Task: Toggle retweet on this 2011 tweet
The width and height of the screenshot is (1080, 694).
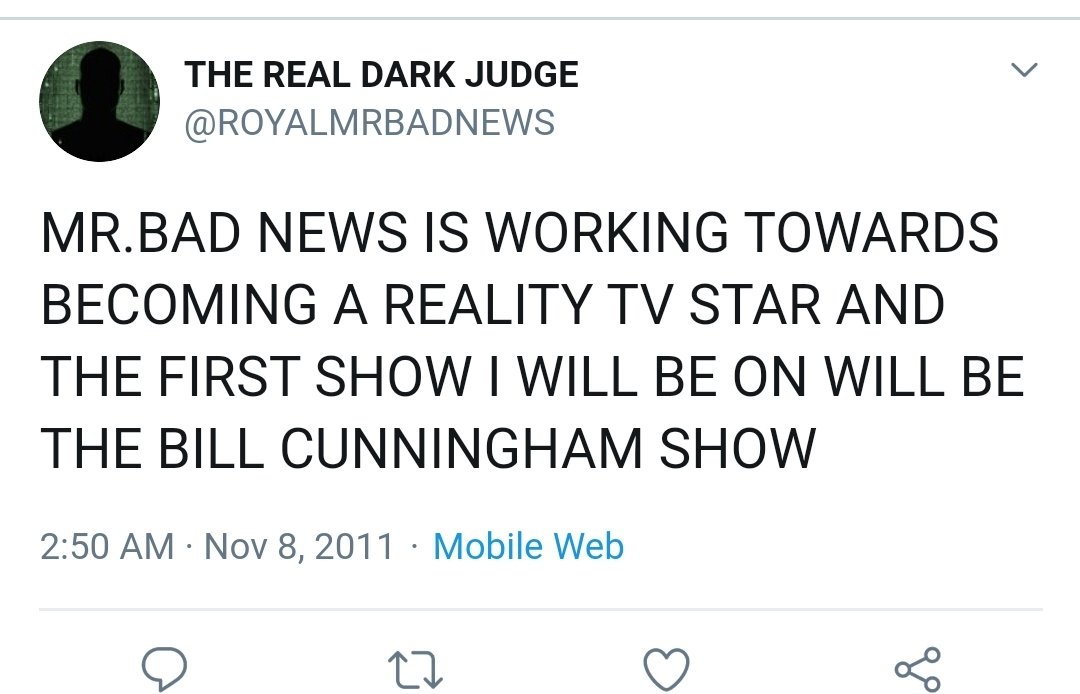Action: [415, 670]
